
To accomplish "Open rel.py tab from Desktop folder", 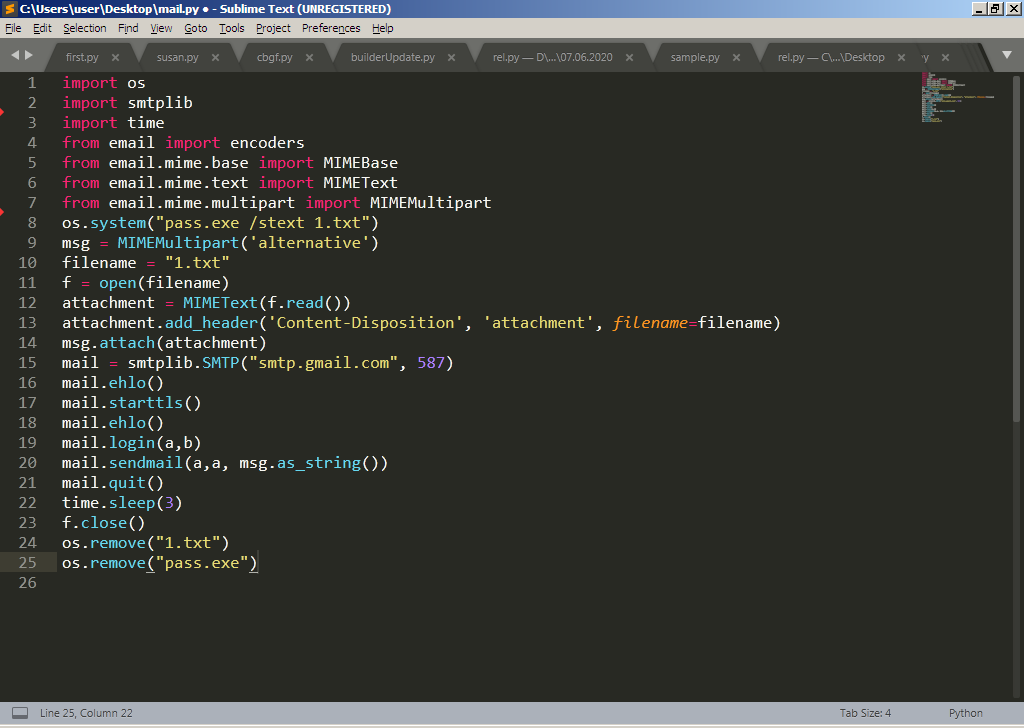I will pos(831,57).
